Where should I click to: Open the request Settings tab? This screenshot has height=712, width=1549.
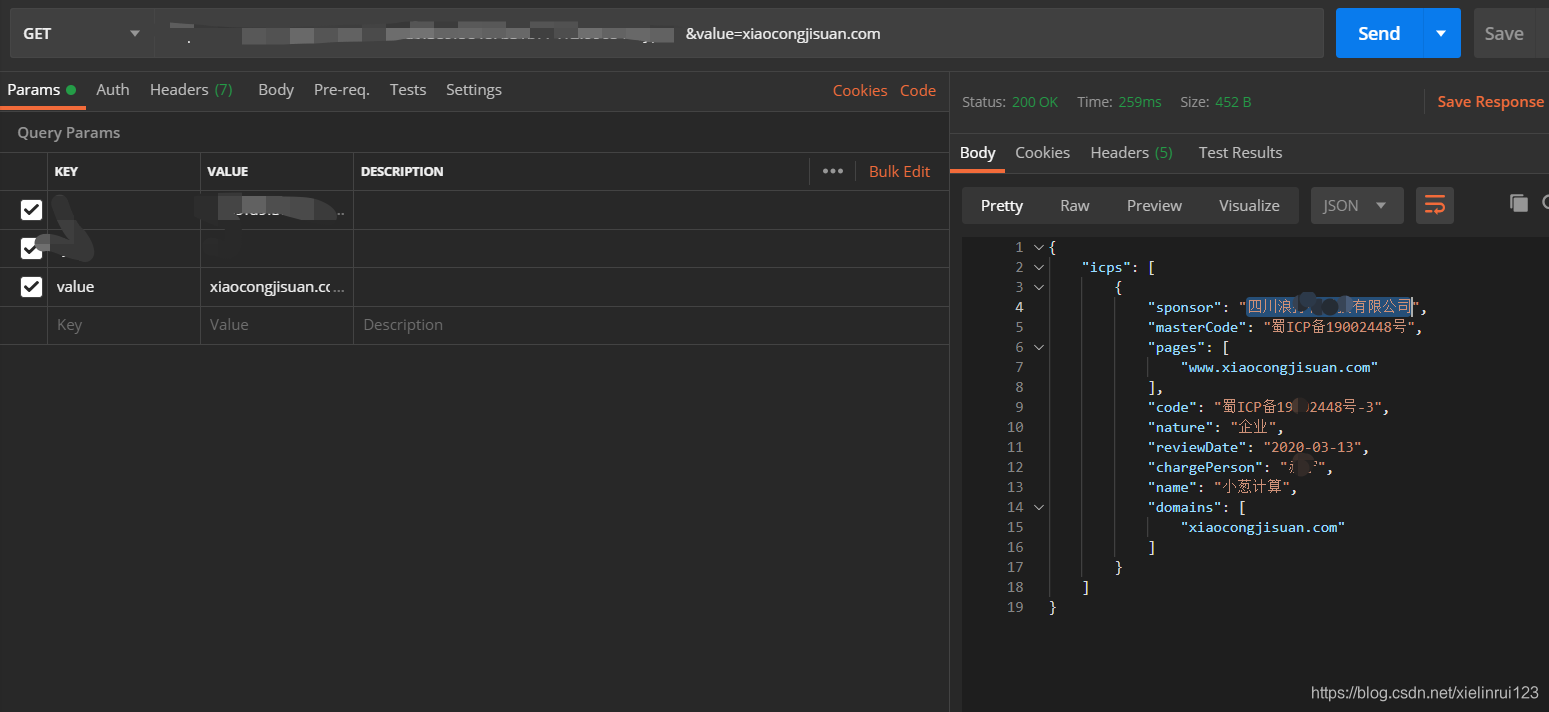coord(474,90)
